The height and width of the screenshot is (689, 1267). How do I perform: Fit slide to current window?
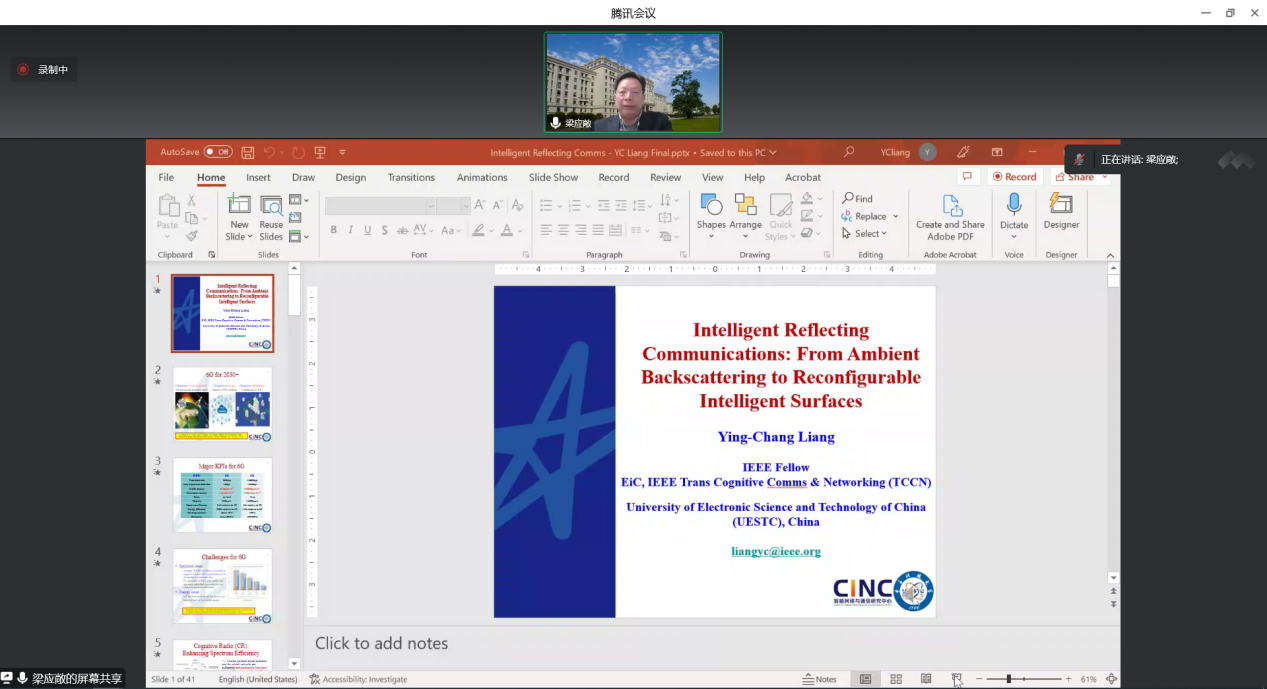(1111, 679)
